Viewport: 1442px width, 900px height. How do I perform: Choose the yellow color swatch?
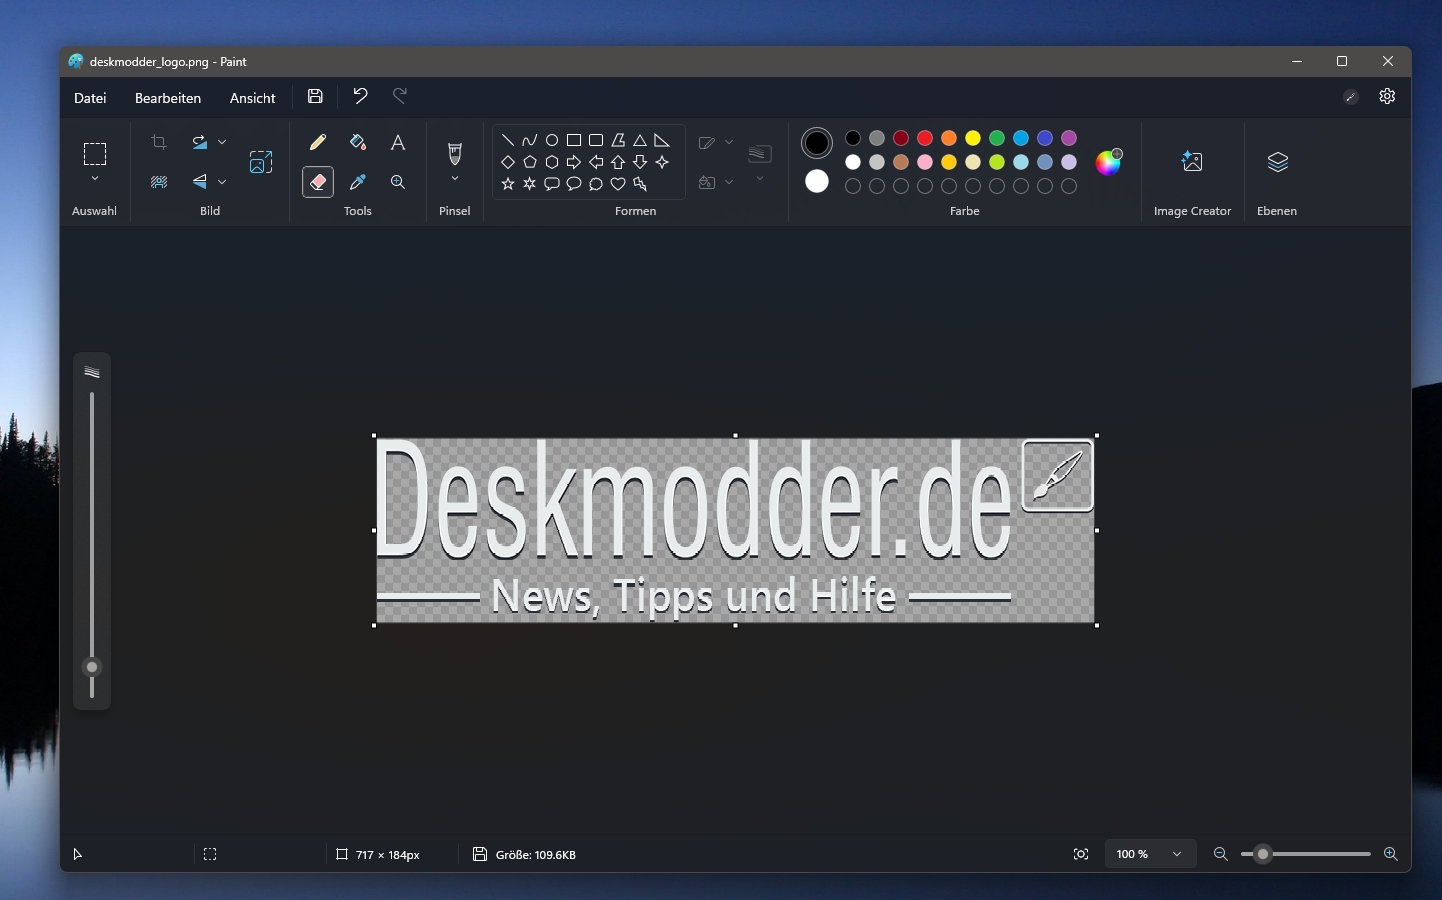click(973, 138)
